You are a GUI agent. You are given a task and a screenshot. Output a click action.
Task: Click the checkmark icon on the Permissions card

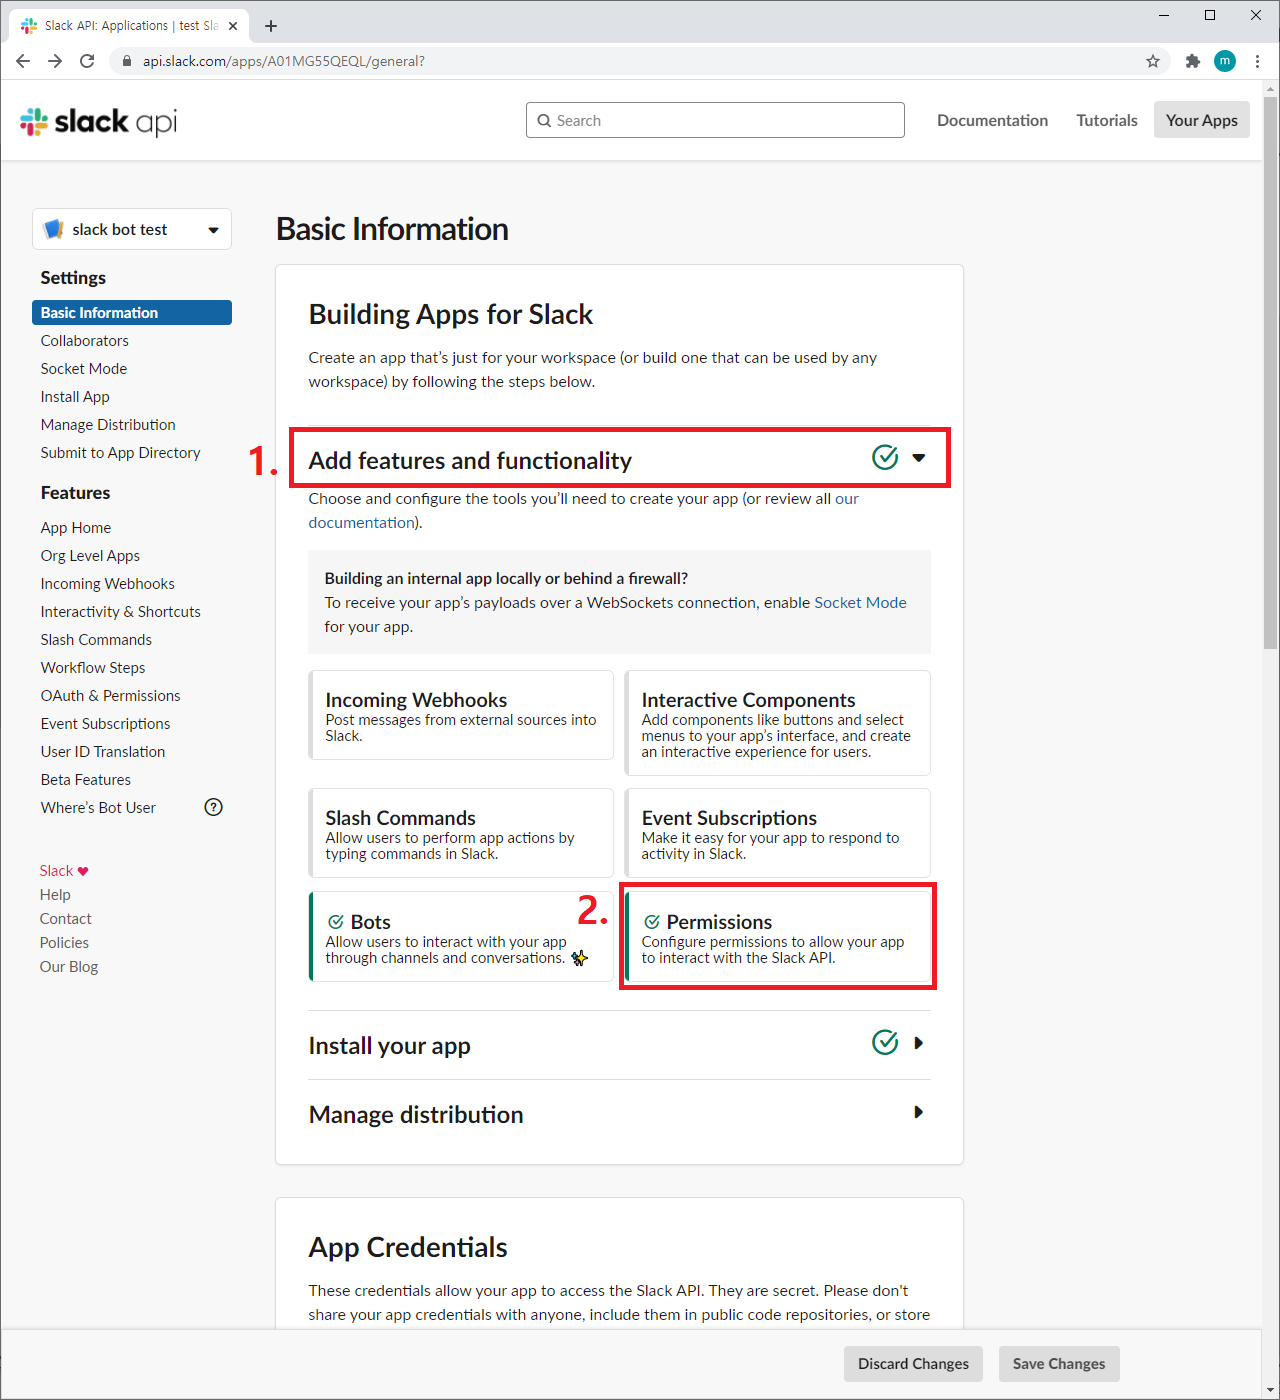652,922
